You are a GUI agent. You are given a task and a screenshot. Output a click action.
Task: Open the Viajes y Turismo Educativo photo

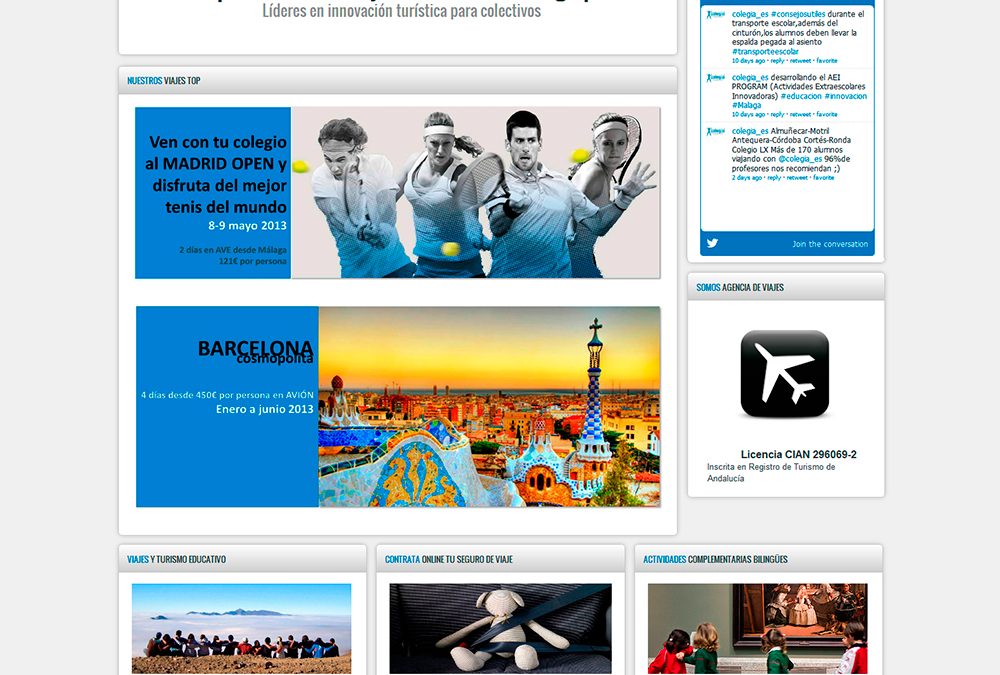click(x=241, y=628)
